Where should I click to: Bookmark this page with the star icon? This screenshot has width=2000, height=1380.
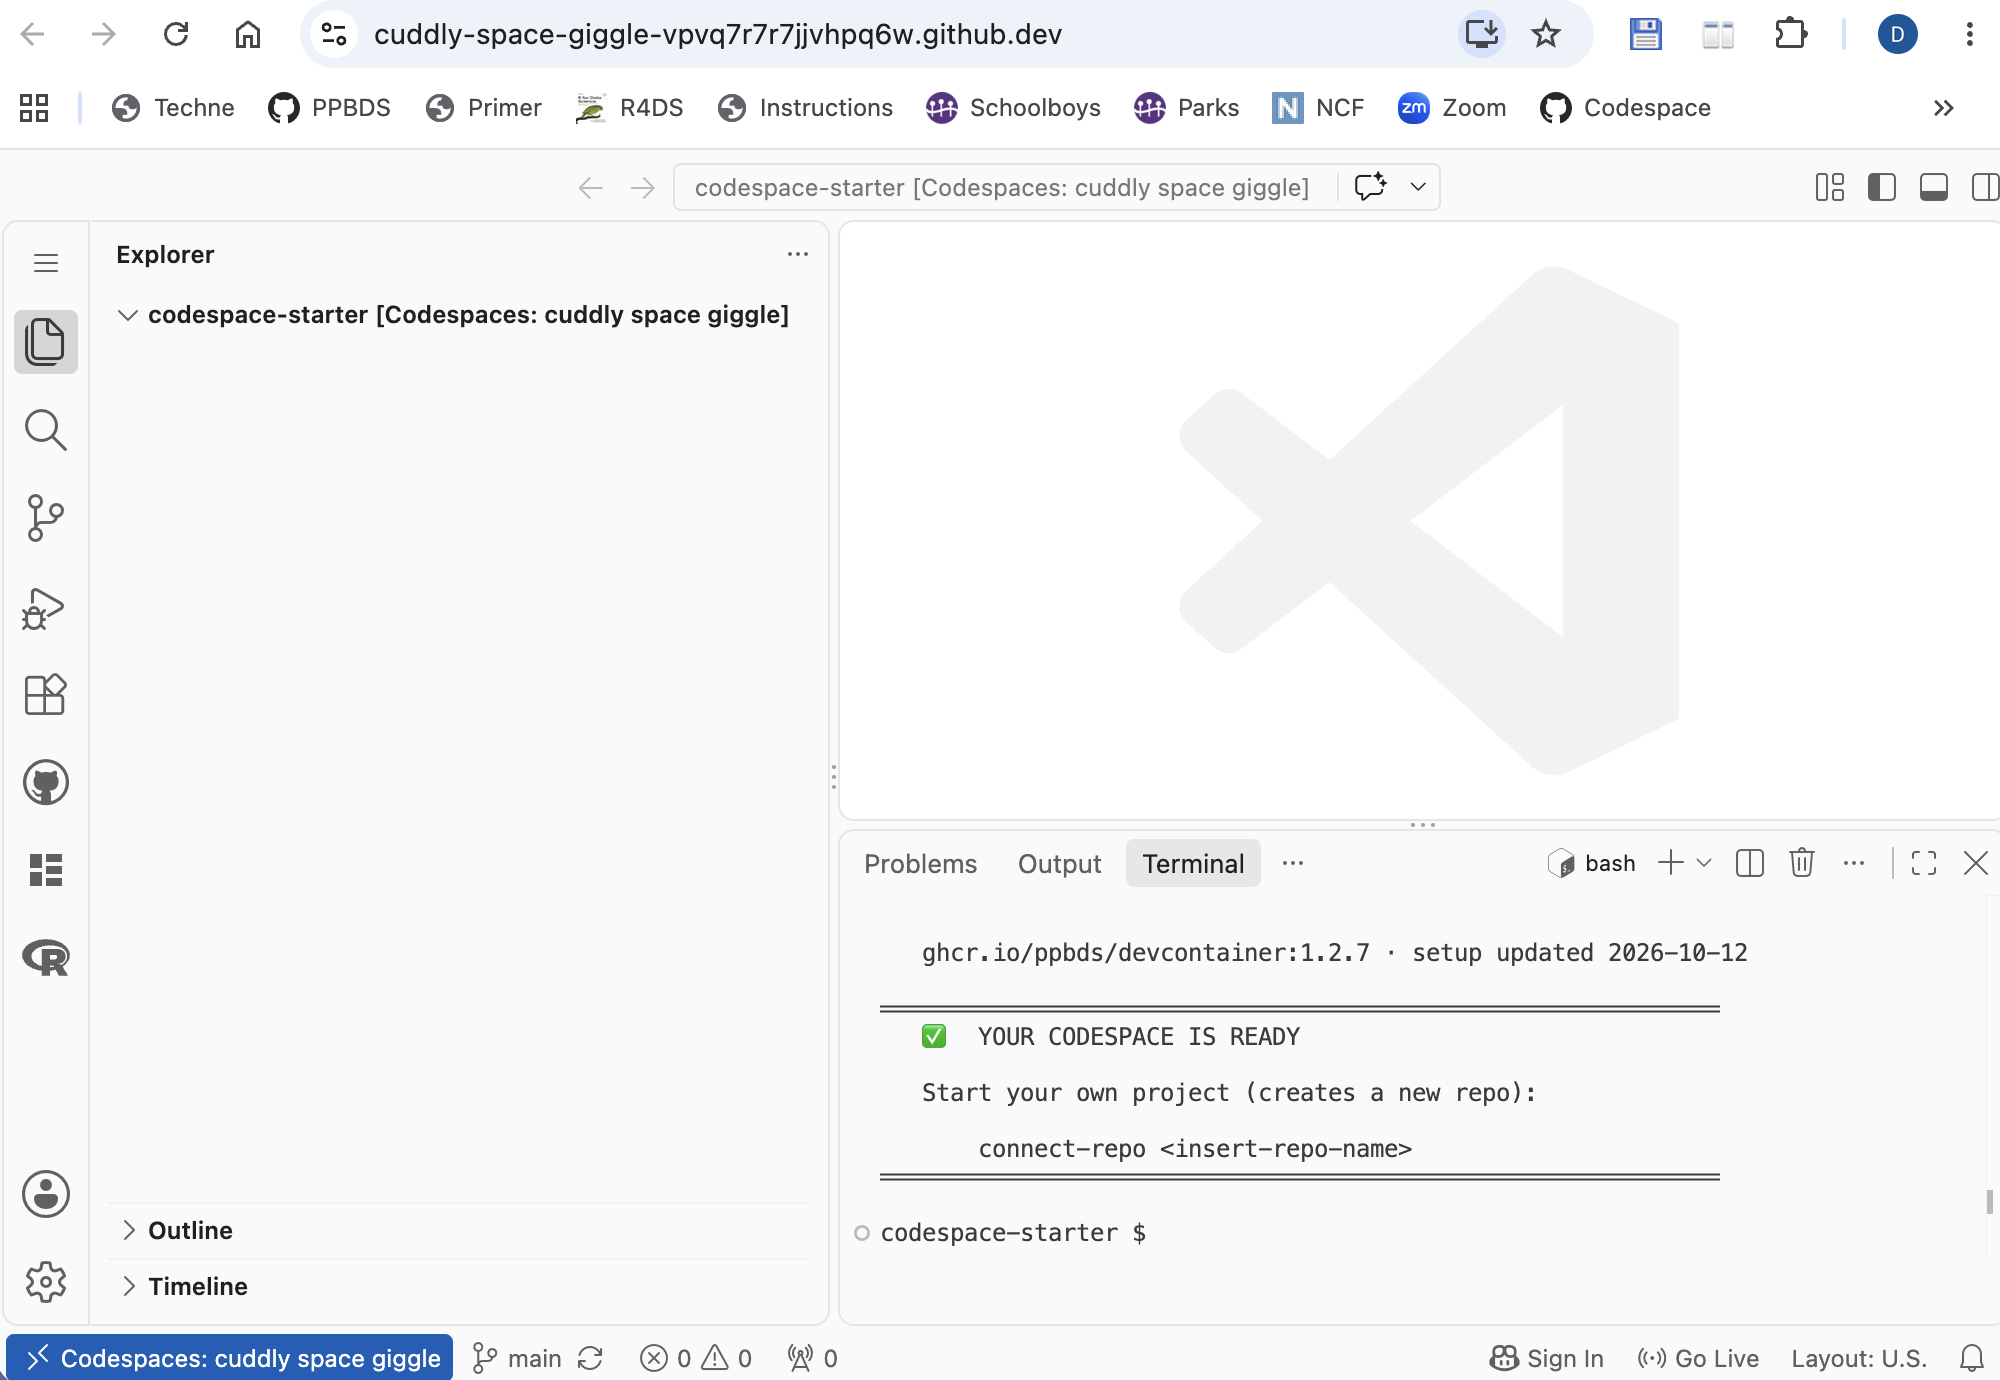click(1546, 34)
